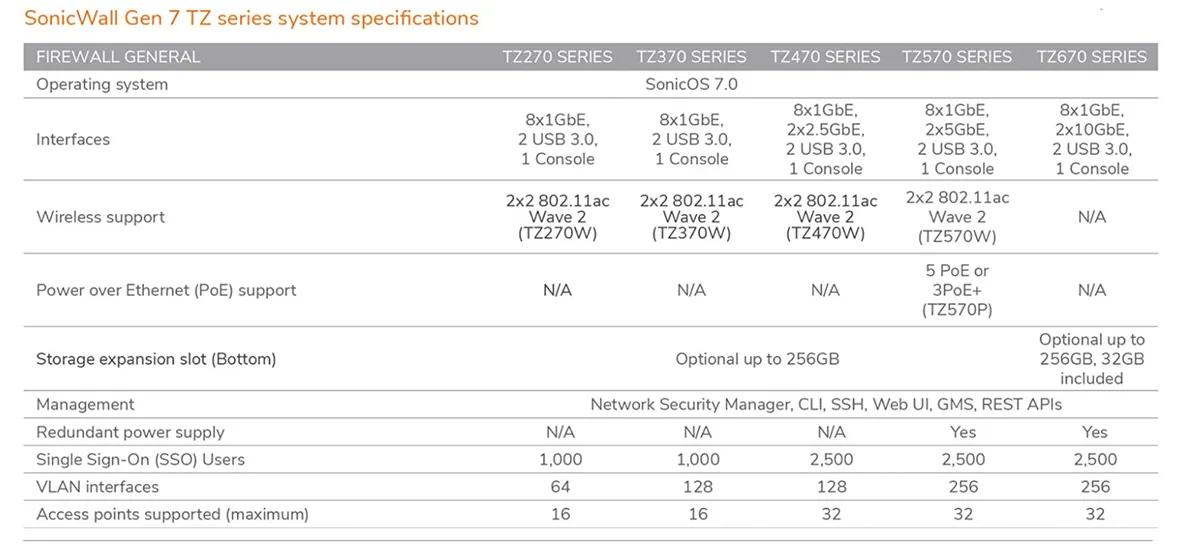Click the TZ270 SERIES column header

pos(557,57)
